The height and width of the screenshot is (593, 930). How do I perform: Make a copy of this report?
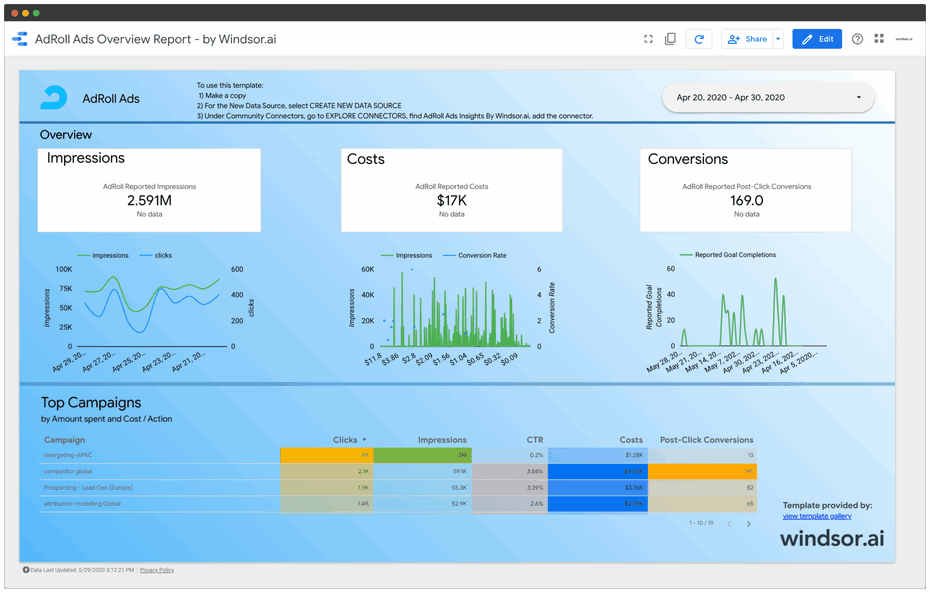(x=670, y=39)
